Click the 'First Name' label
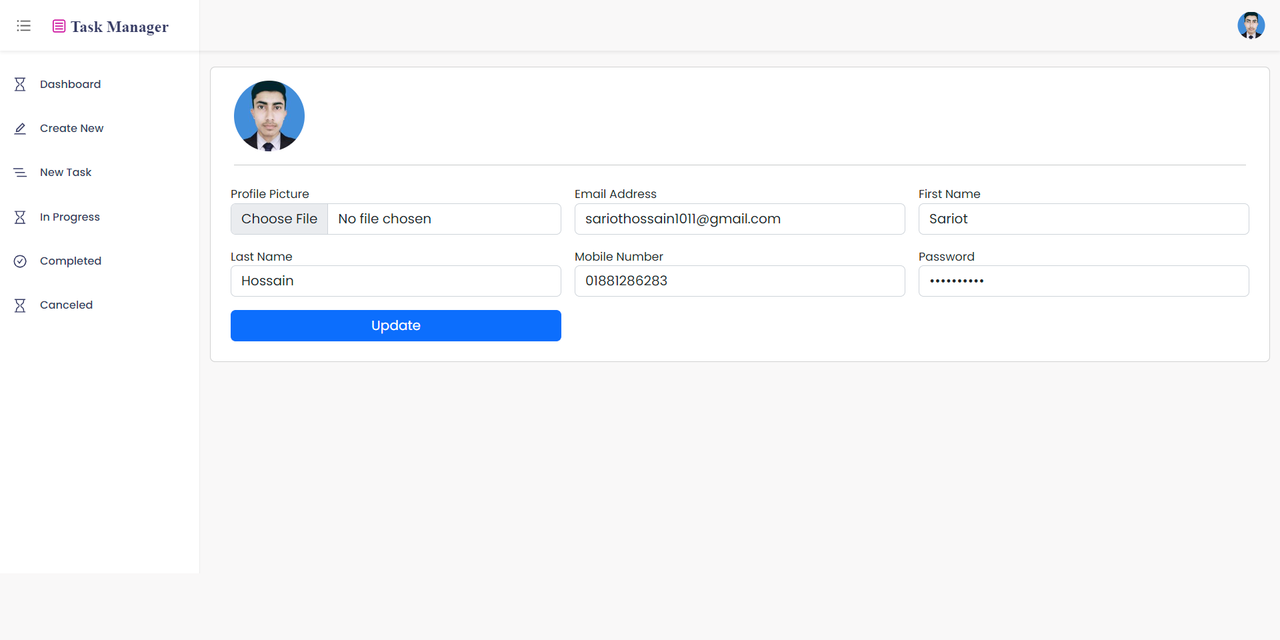The height and width of the screenshot is (640, 1280). tap(950, 194)
